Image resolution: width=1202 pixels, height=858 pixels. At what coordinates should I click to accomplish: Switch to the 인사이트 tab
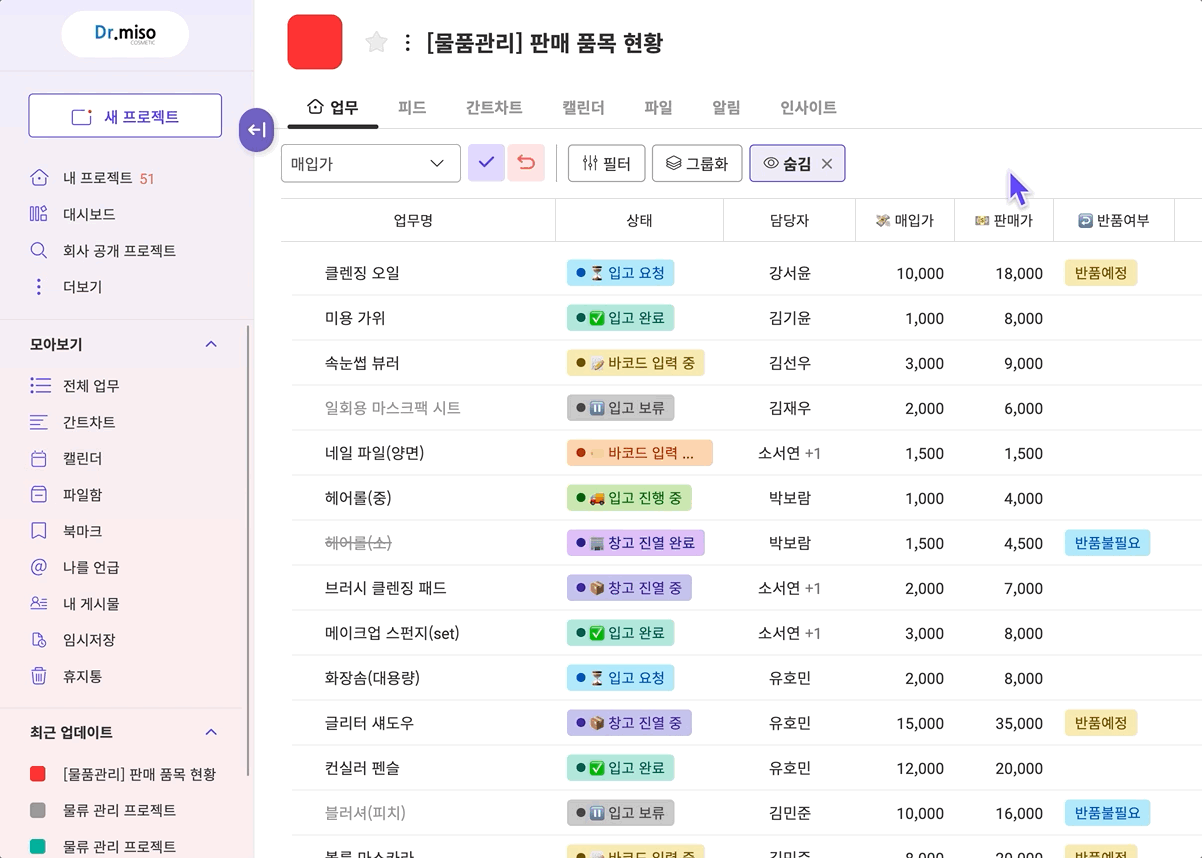click(808, 108)
